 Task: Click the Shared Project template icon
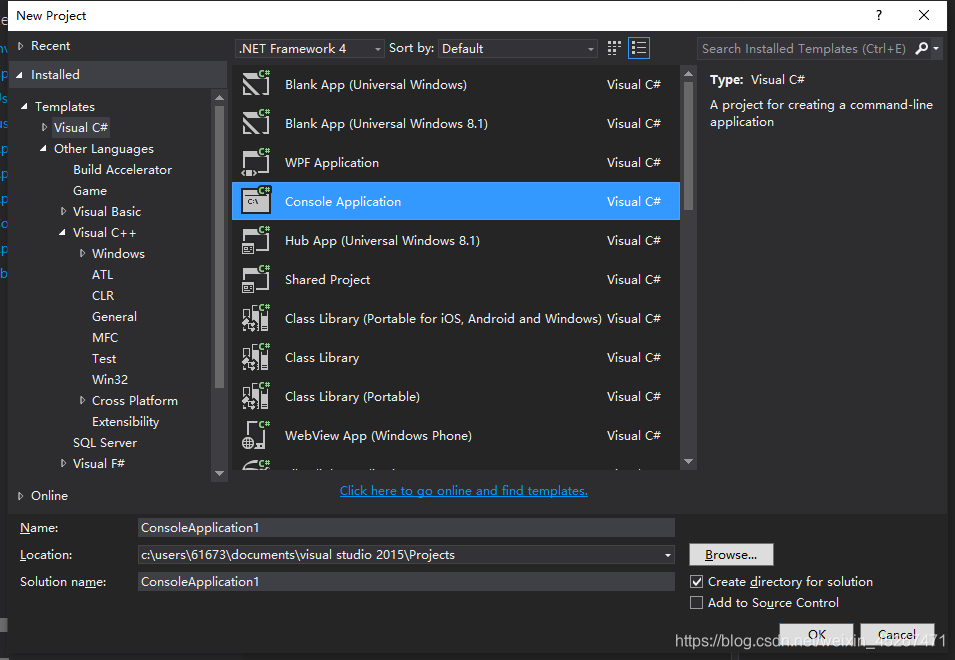256,279
